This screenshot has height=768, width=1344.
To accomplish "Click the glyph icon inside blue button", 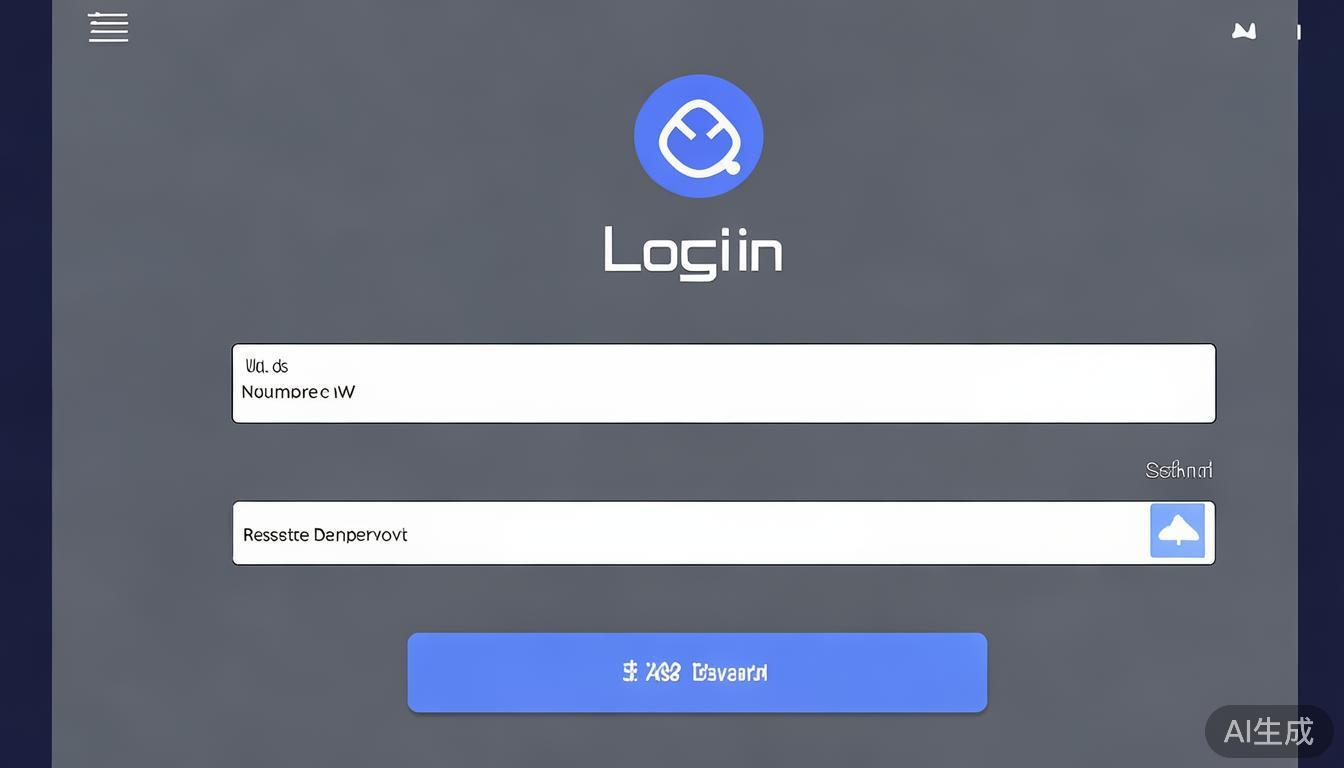I will [x=630, y=672].
